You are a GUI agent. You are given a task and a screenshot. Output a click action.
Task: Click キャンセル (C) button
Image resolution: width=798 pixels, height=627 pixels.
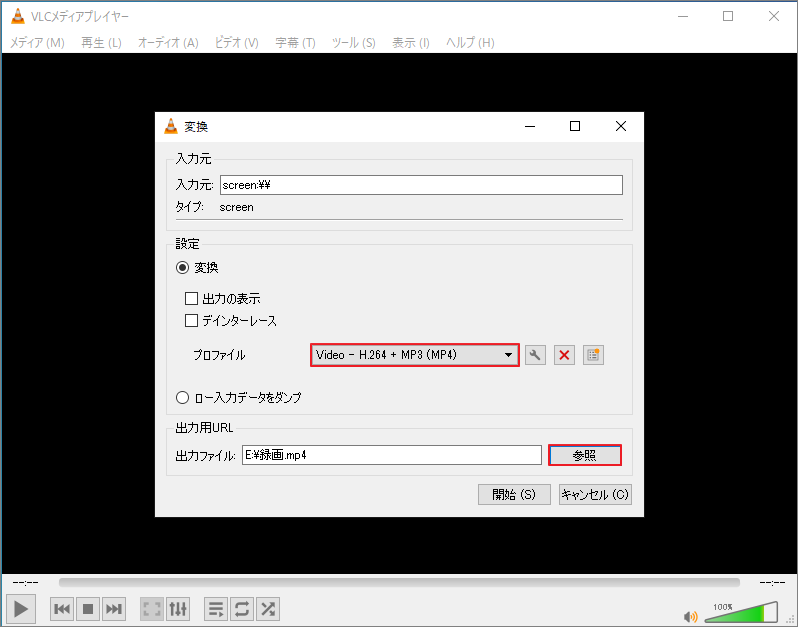click(595, 495)
